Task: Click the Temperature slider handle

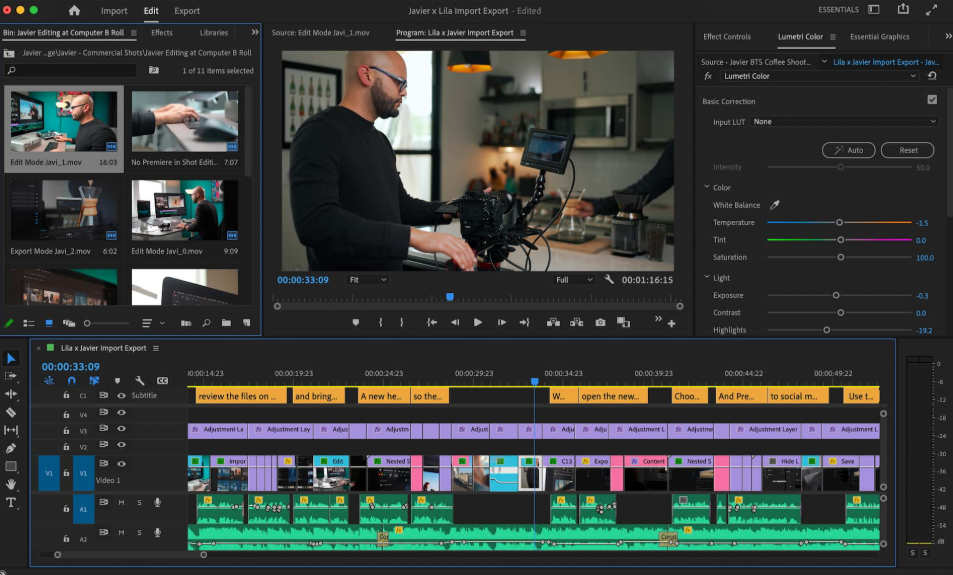Action: pos(839,223)
